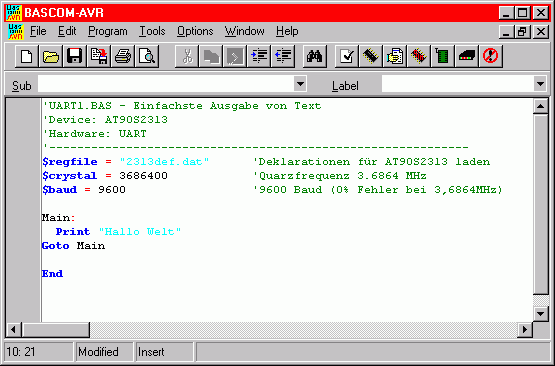Open the simulator with the red chip icon
Image resolution: width=555 pixels, height=366 pixels.
click(x=419, y=56)
